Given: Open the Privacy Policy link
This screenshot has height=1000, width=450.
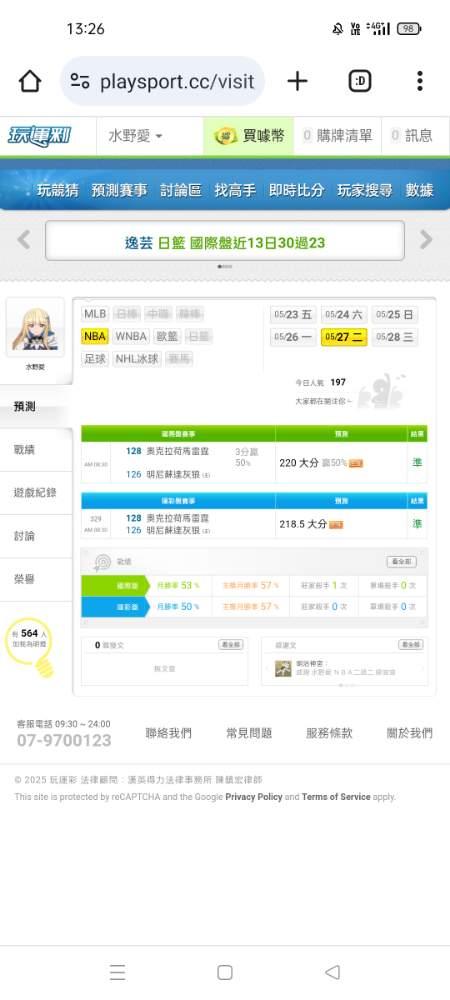Looking at the screenshot, I should pos(254,797).
